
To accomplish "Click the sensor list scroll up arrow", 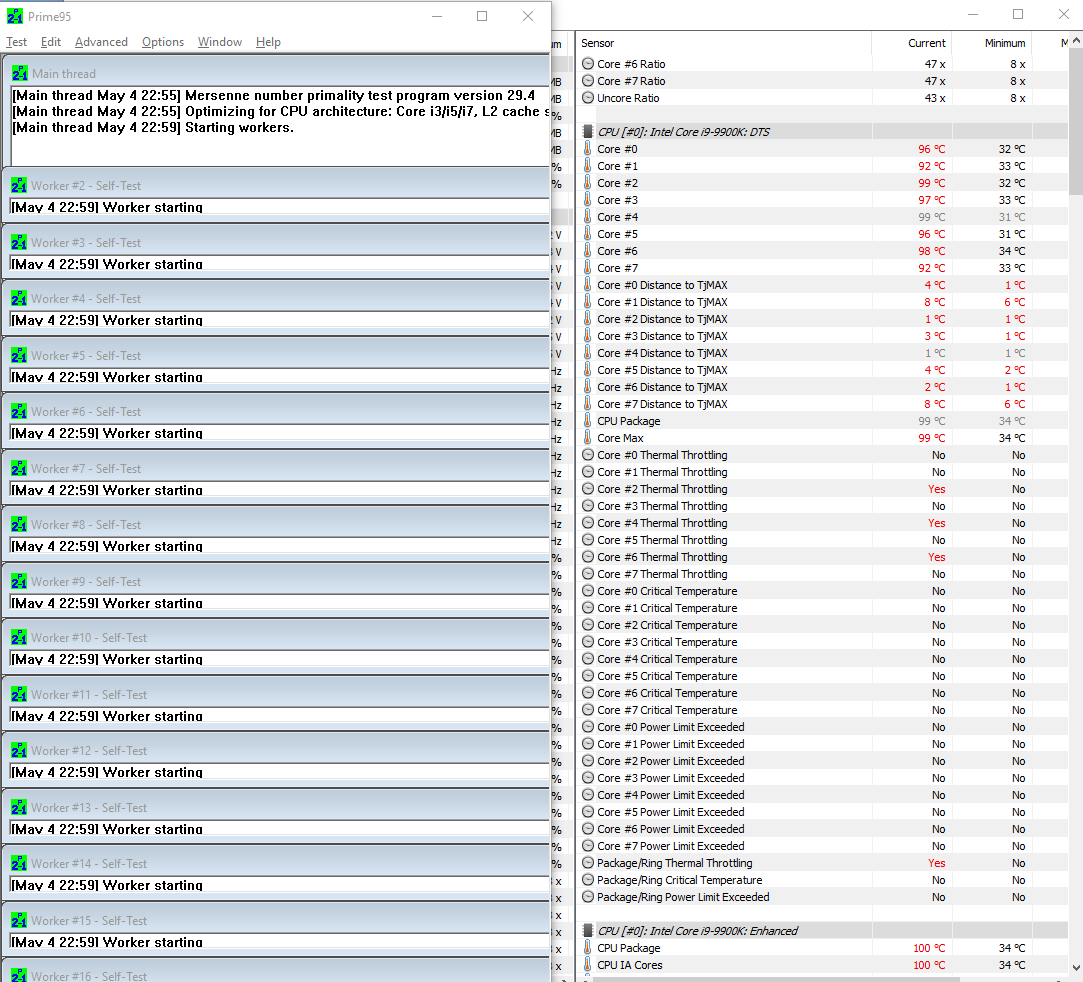I will click(1075, 42).
